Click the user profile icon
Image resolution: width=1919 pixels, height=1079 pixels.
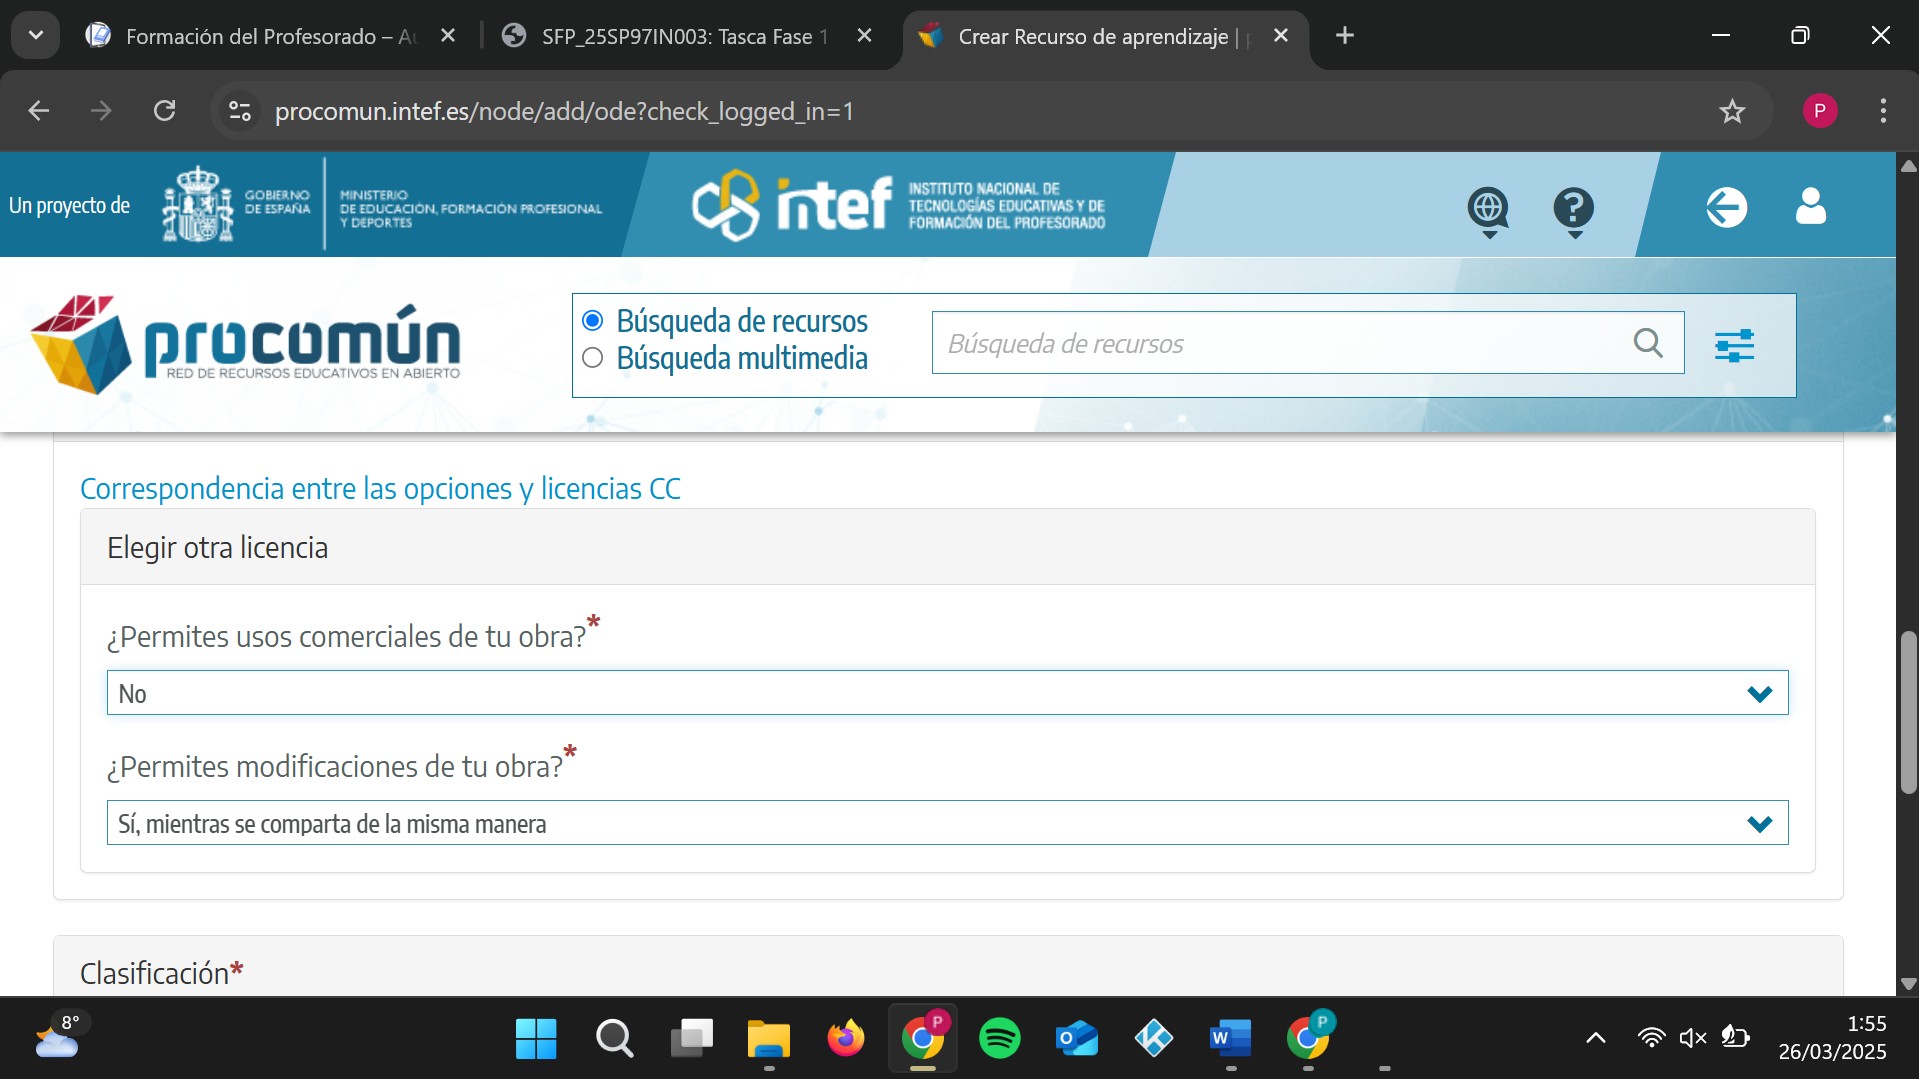[x=1810, y=207]
